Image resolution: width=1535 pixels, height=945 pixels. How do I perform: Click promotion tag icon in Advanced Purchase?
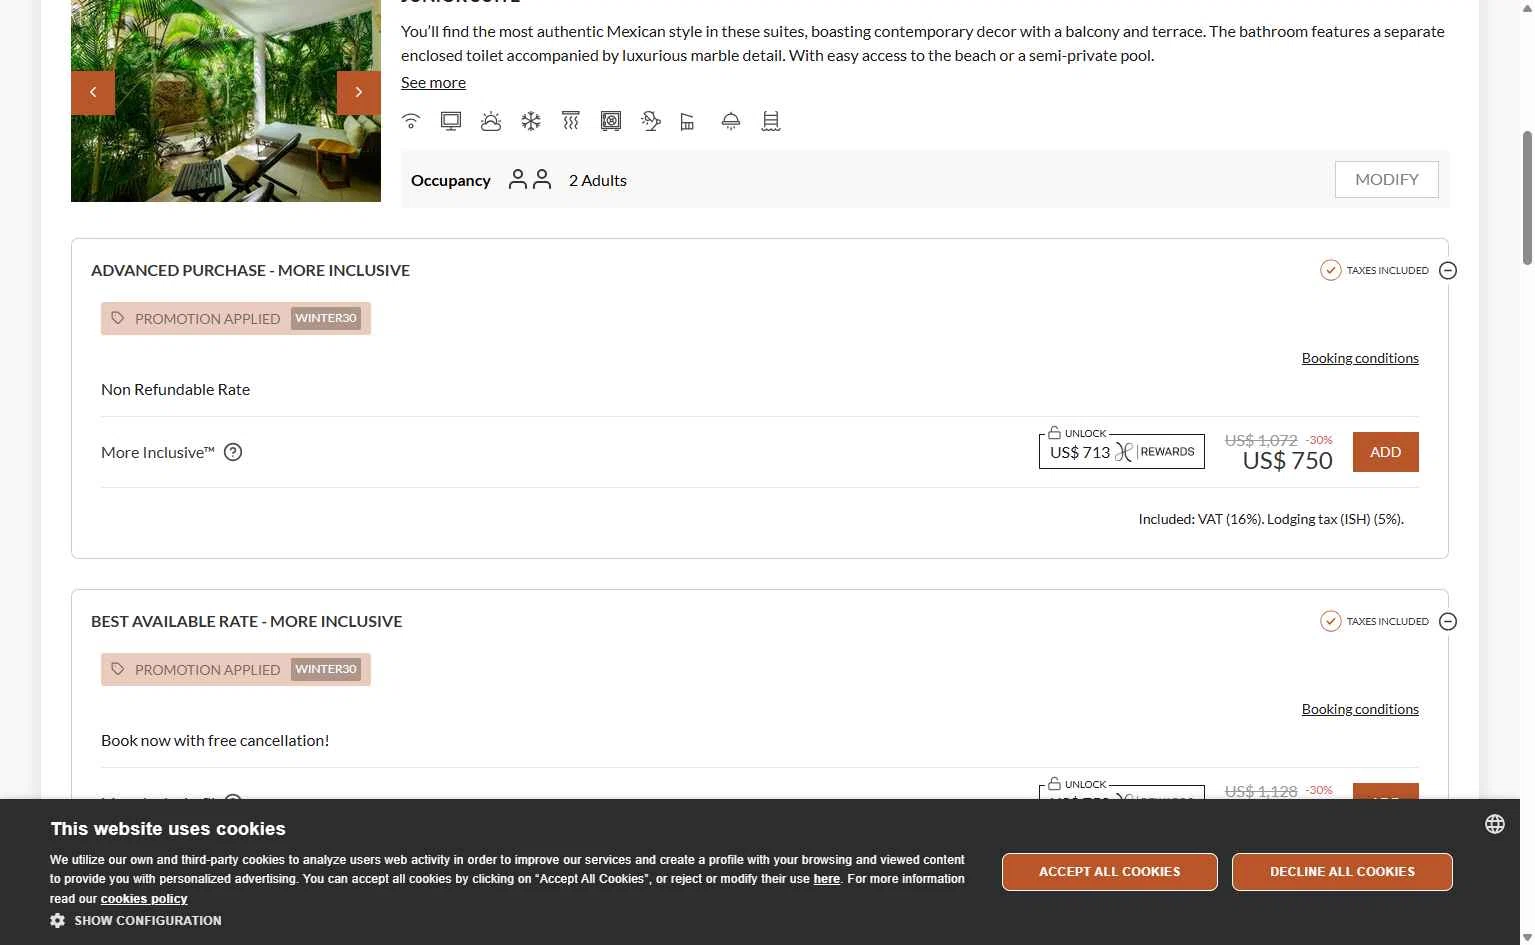(x=118, y=318)
